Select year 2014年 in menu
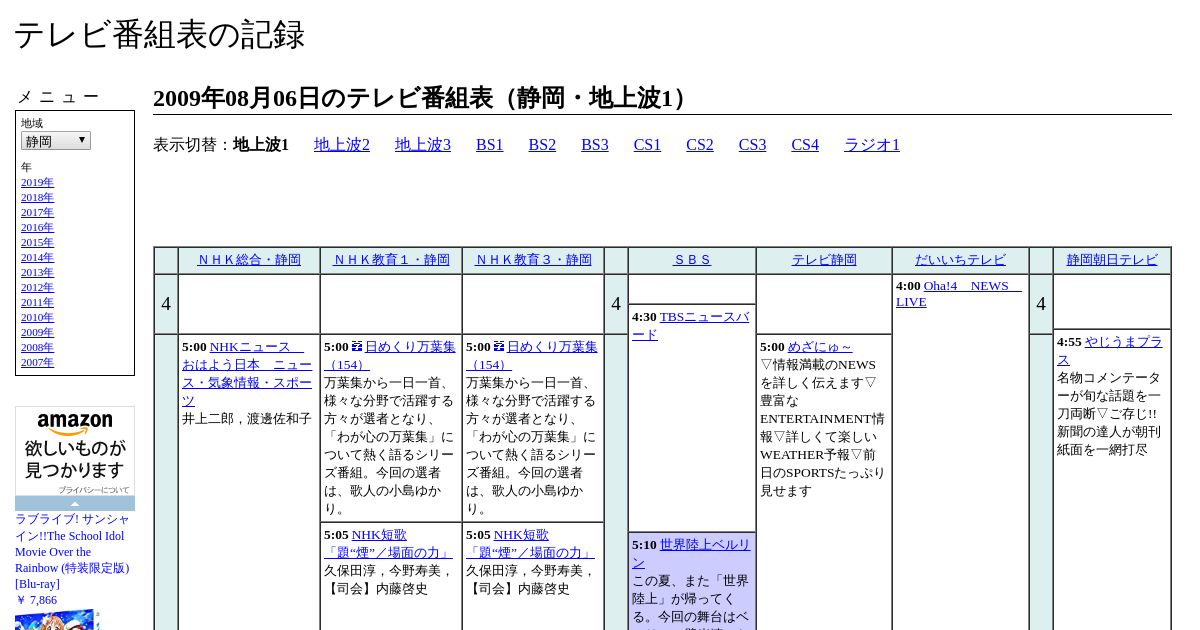The image size is (1200, 630). 37,257
